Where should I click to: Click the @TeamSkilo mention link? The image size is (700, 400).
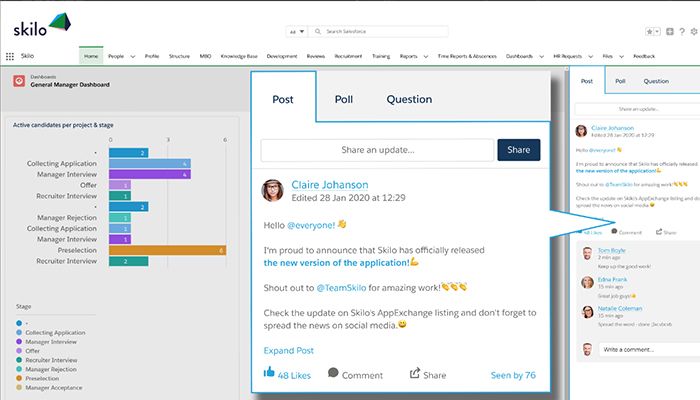pyautogui.click(x=341, y=288)
